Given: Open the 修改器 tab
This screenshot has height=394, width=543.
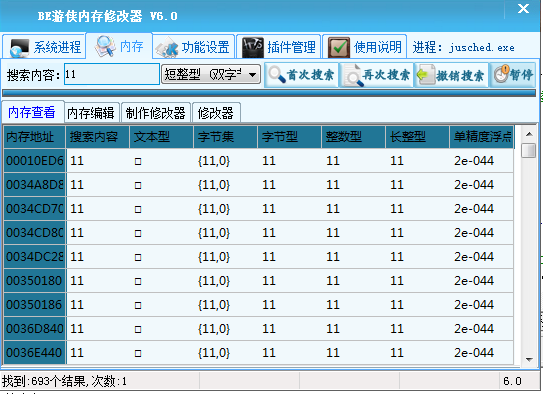Looking at the screenshot, I should point(216,113).
